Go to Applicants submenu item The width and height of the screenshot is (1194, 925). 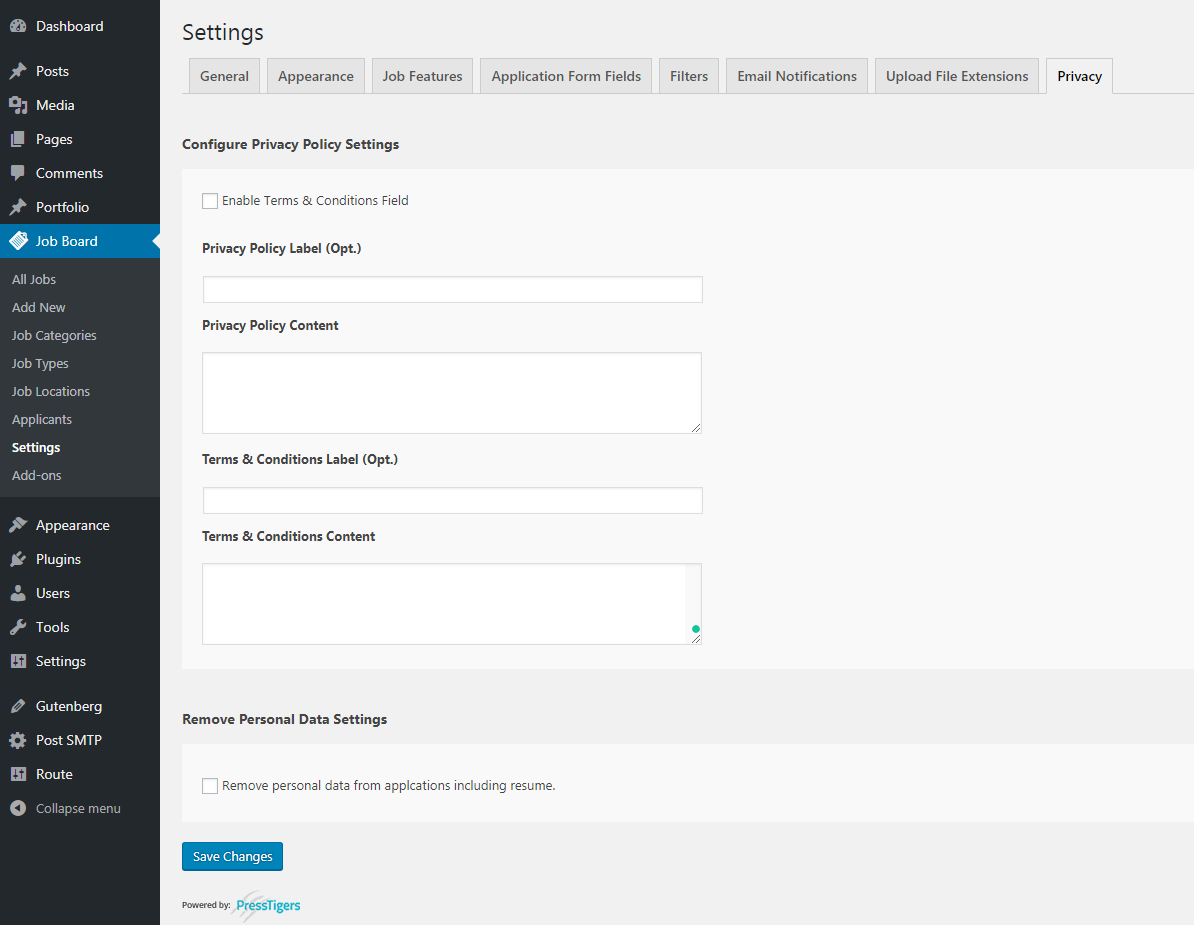coord(42,419)
